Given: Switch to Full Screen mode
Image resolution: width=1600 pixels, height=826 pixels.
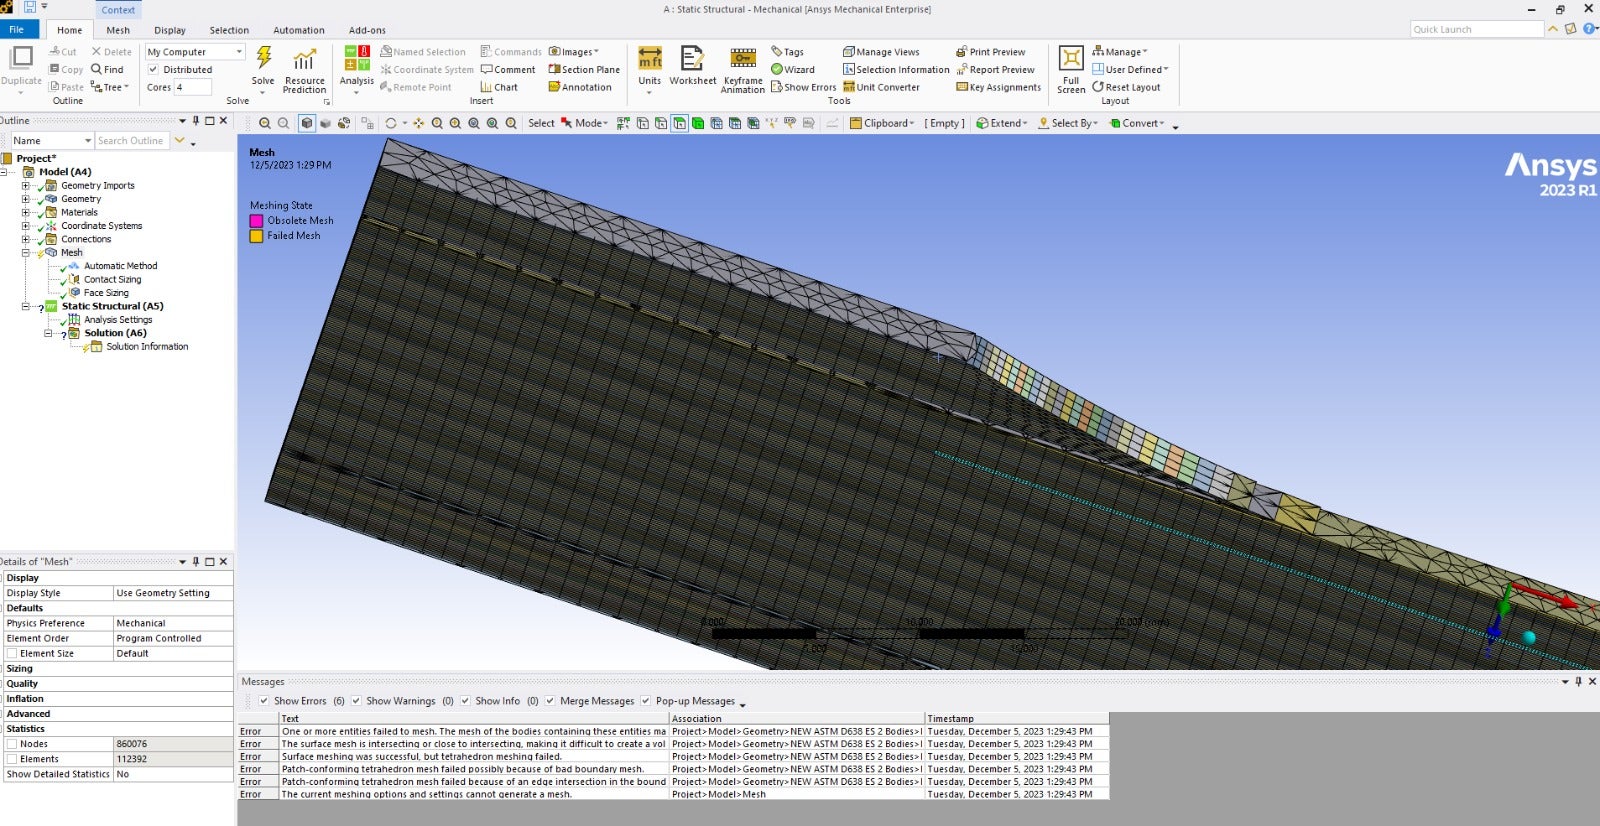Looking at the screenshot, I should click(1071, 70).
